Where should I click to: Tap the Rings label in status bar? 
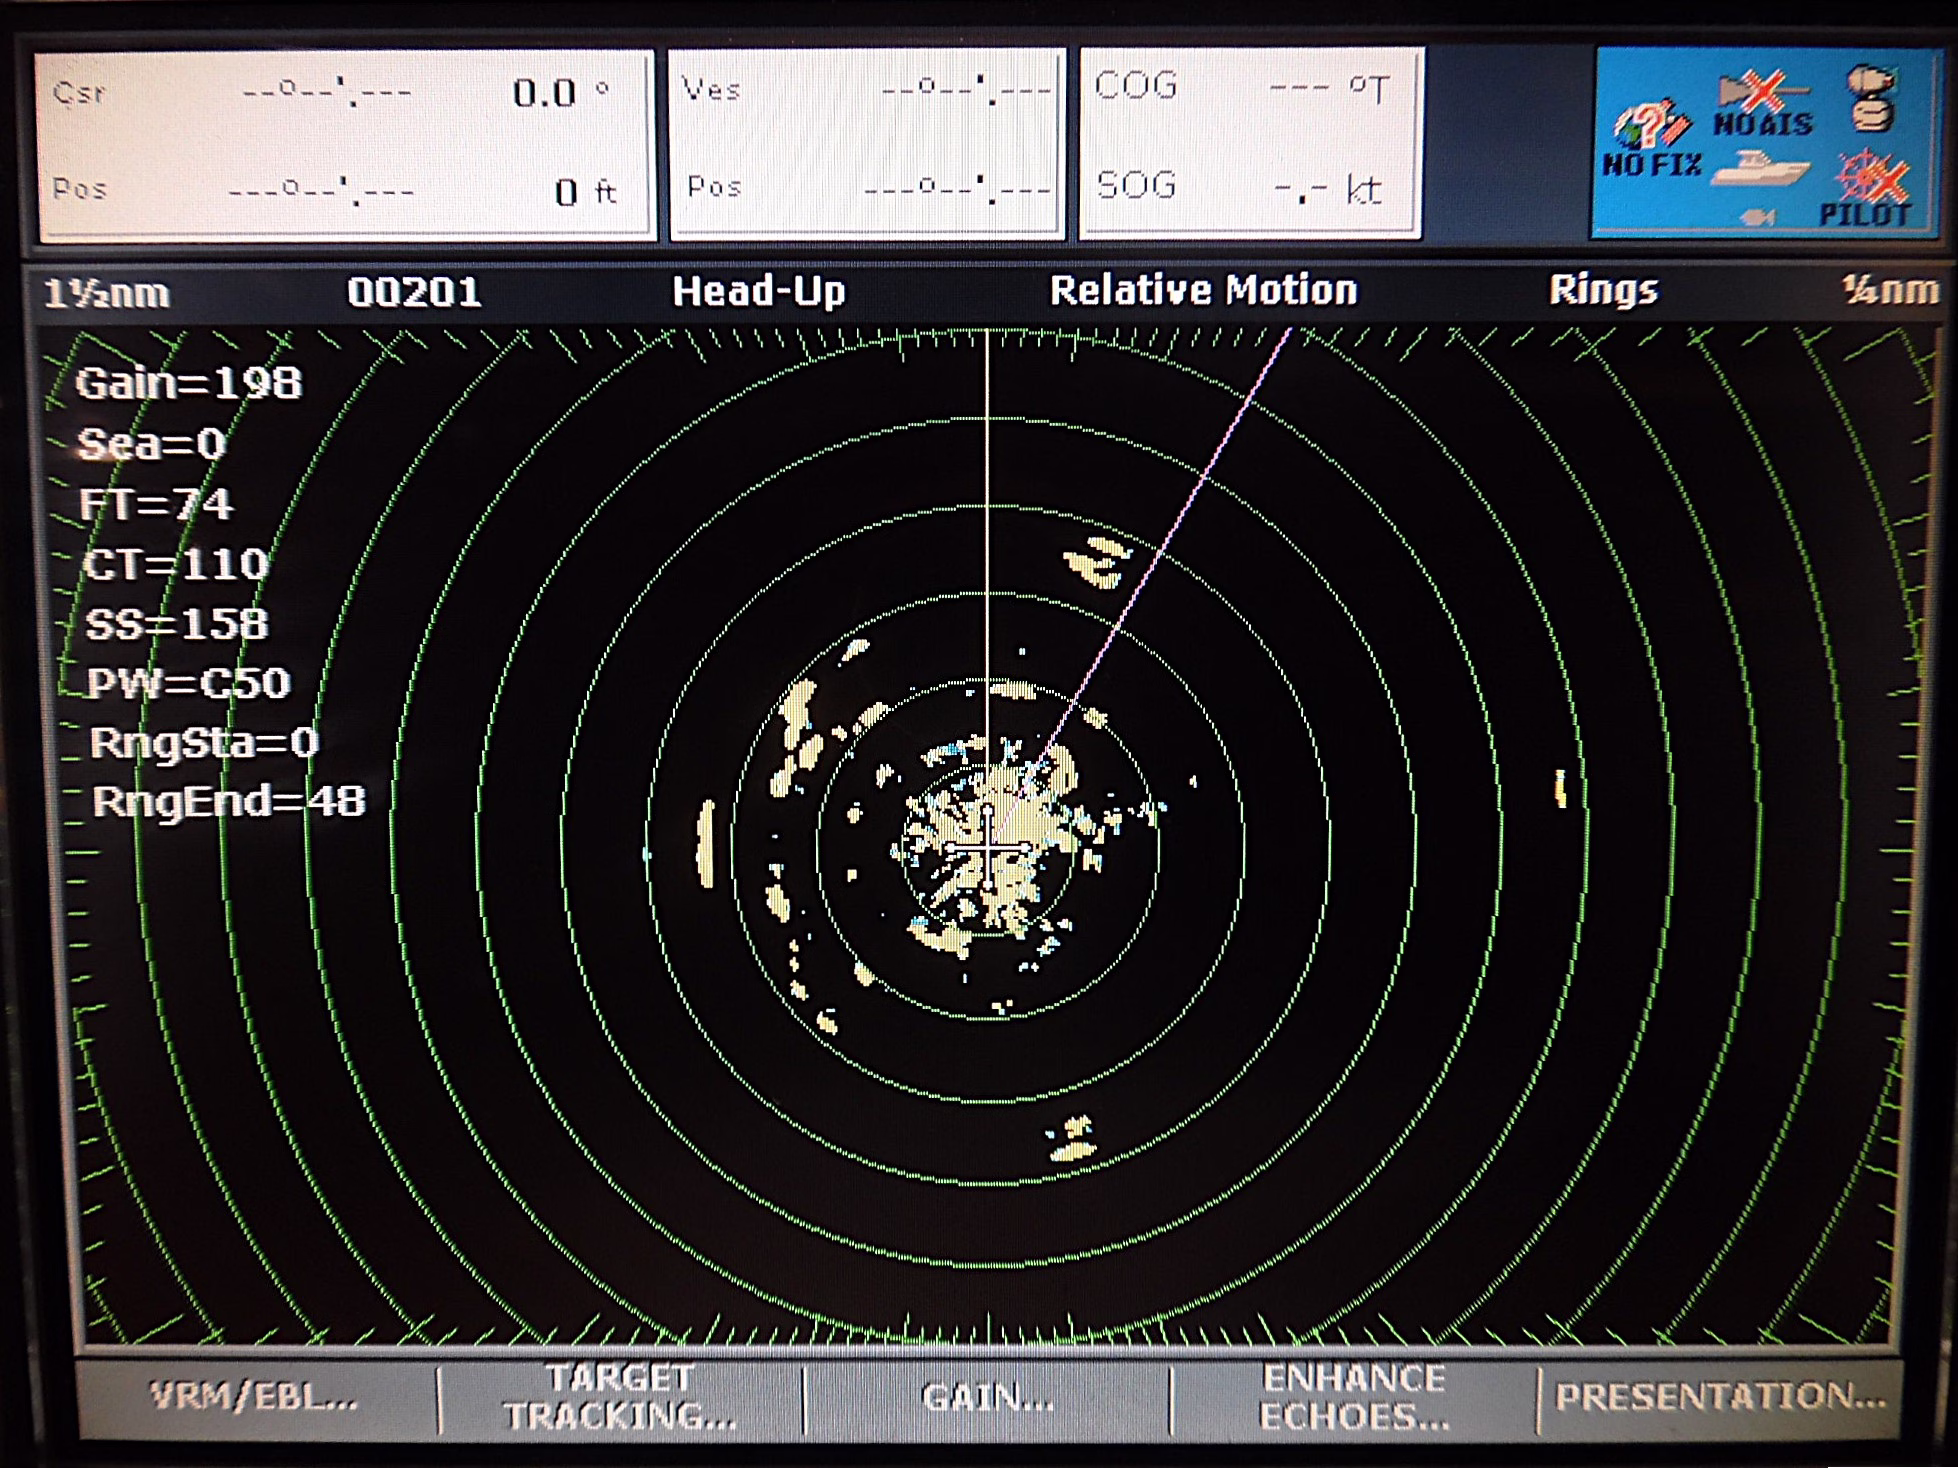pos(1603,290)
